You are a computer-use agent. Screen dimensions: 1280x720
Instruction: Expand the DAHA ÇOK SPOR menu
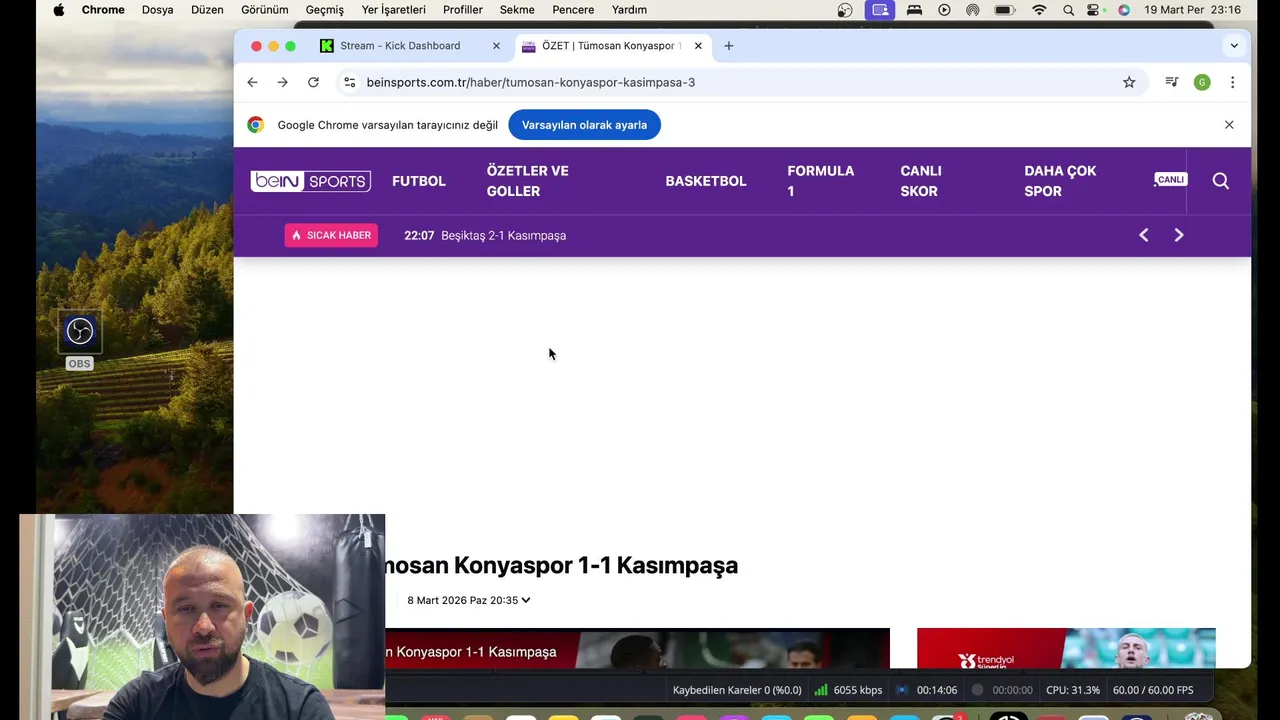click(1060, 181)
